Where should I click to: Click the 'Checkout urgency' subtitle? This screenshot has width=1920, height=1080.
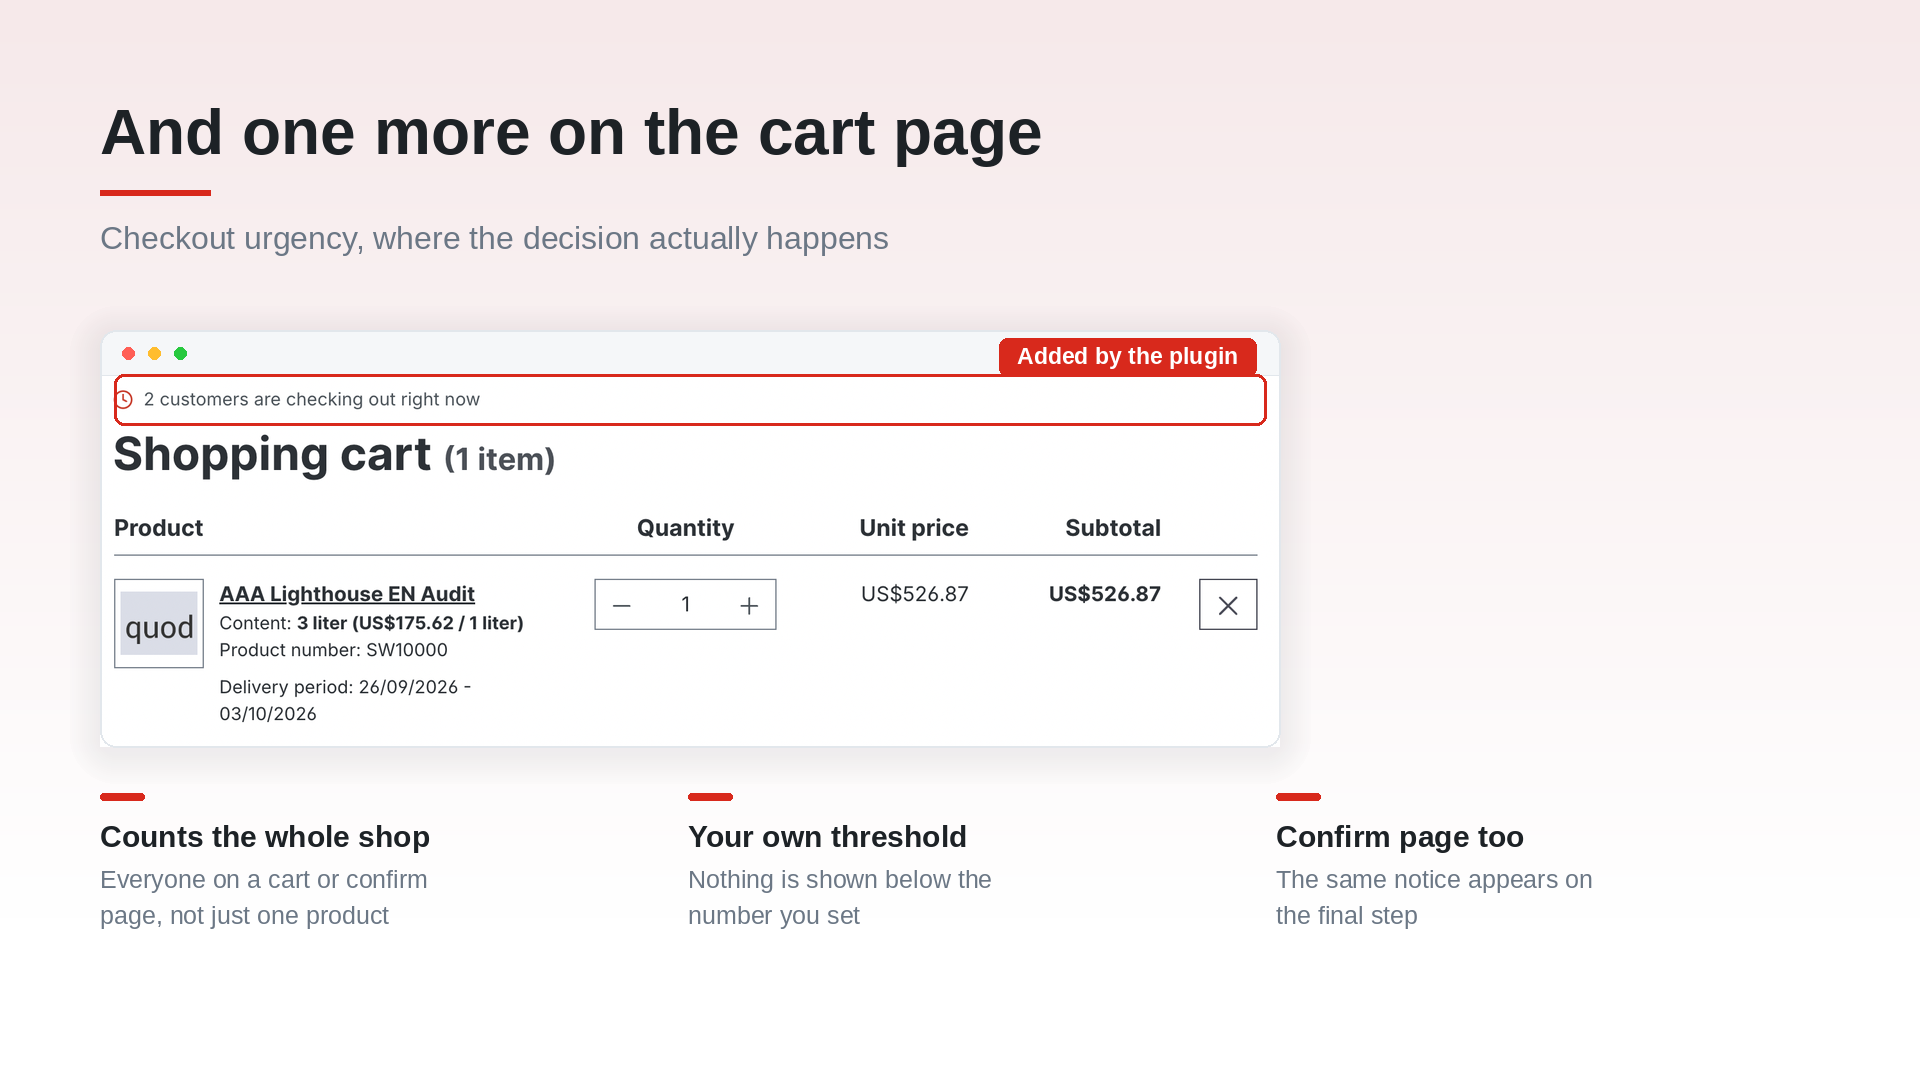click(494, 239)
